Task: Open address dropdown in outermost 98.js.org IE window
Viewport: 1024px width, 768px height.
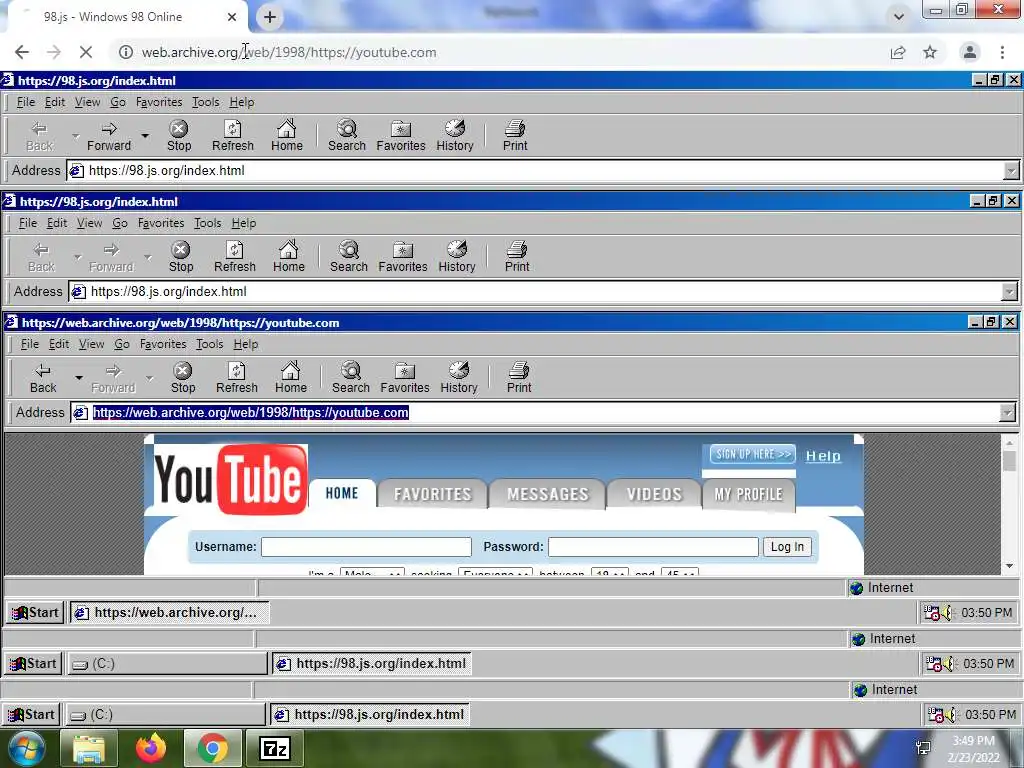Action: [x=1011, y=171]
